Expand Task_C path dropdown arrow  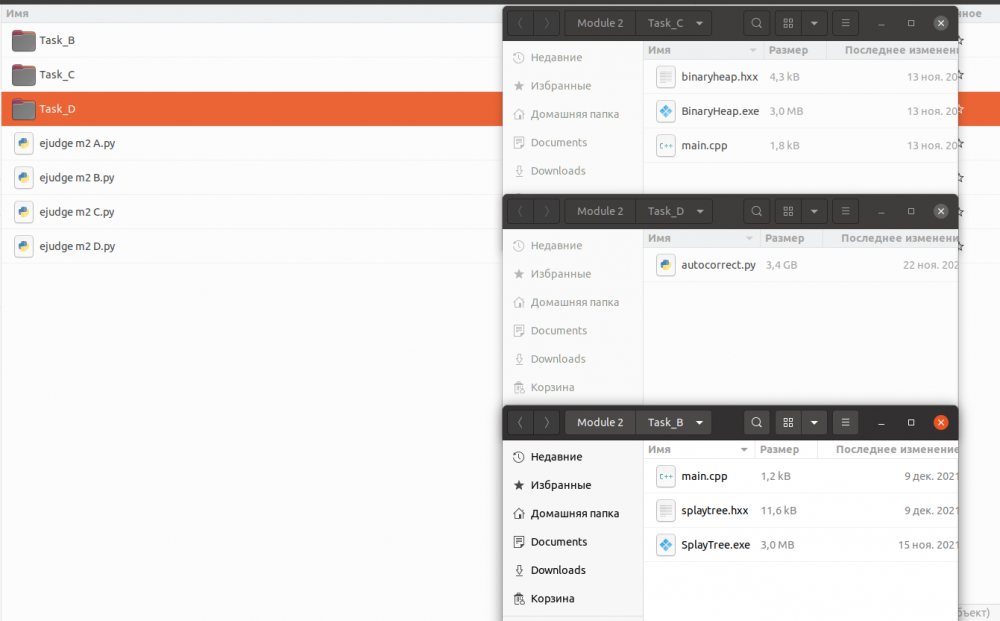pos(700,23)
